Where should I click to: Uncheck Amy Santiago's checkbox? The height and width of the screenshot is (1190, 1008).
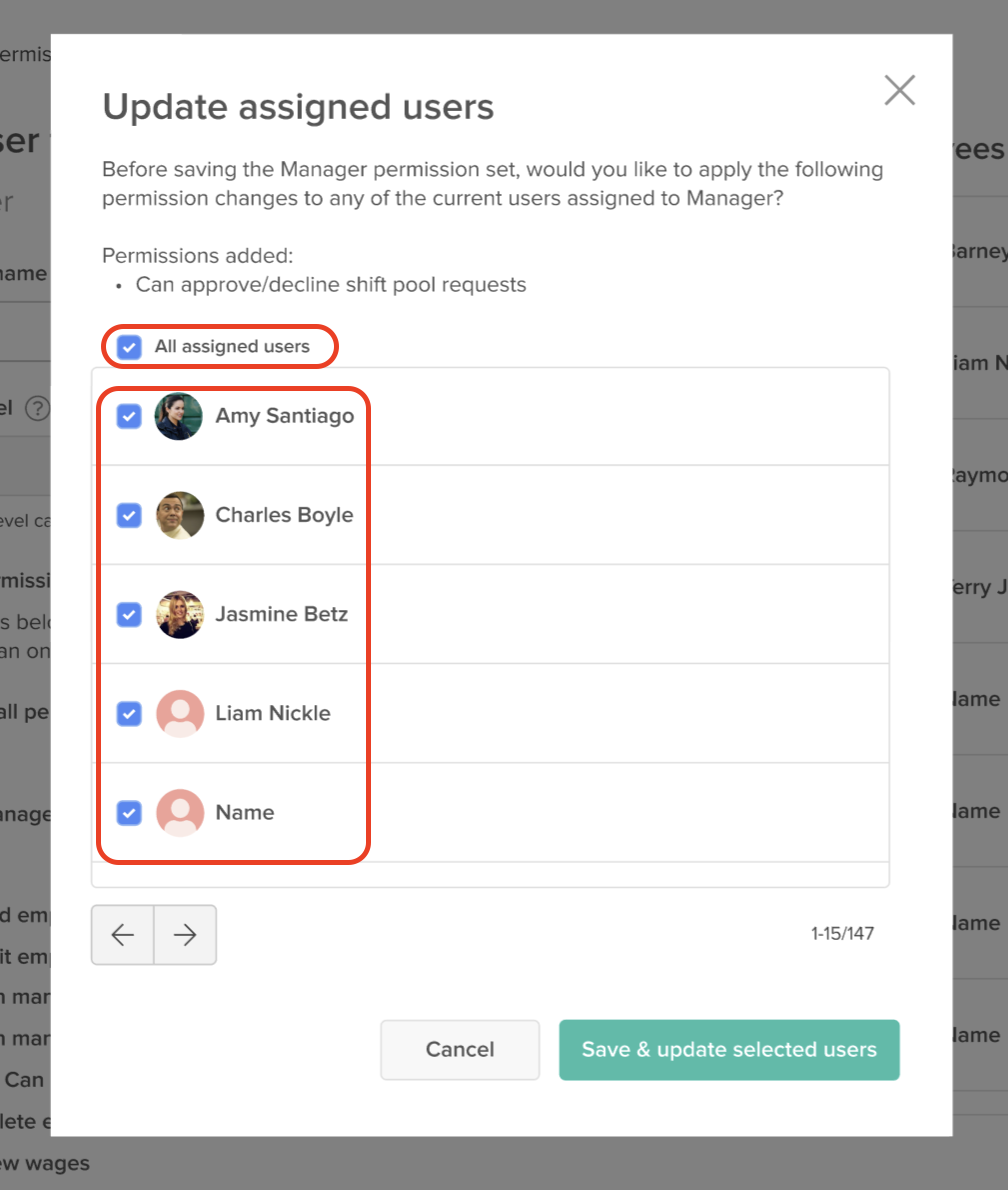coord(129,416)
